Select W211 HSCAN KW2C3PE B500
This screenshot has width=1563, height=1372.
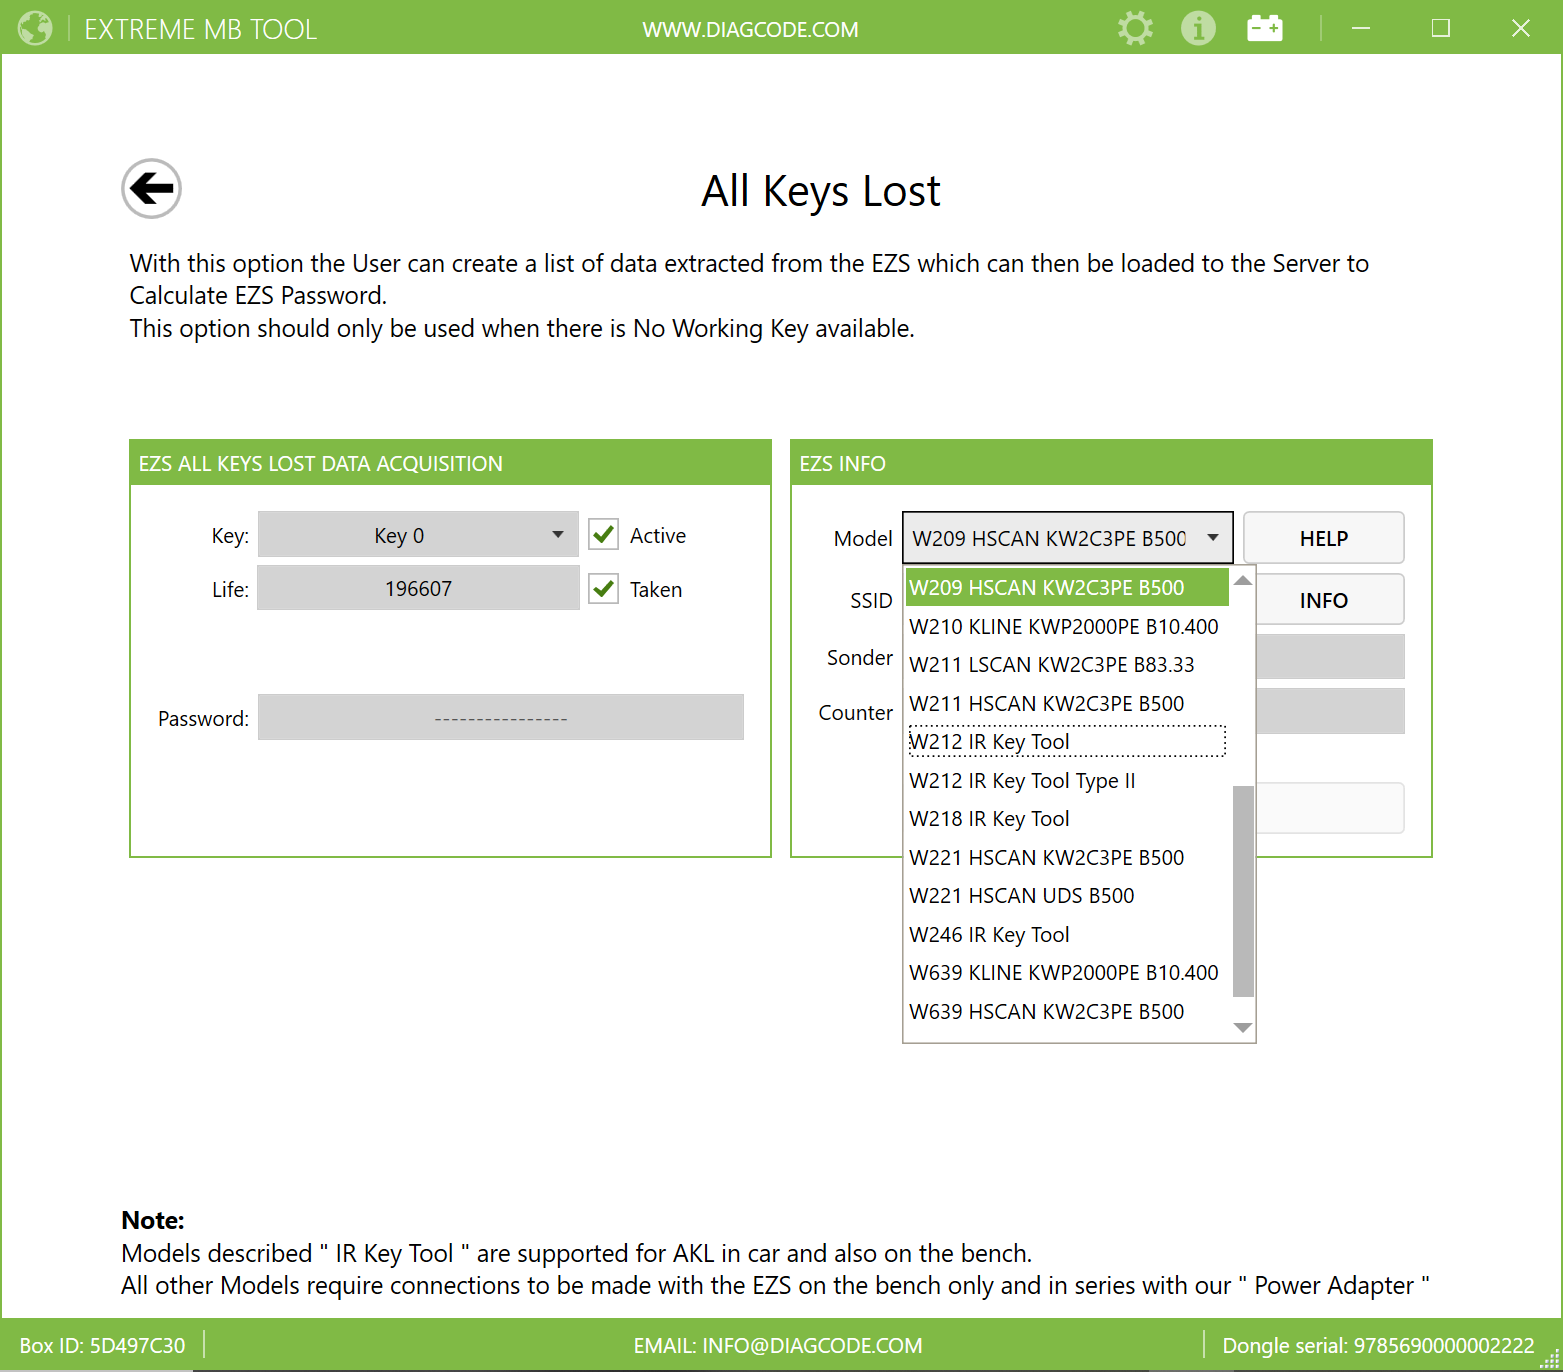1067,703
